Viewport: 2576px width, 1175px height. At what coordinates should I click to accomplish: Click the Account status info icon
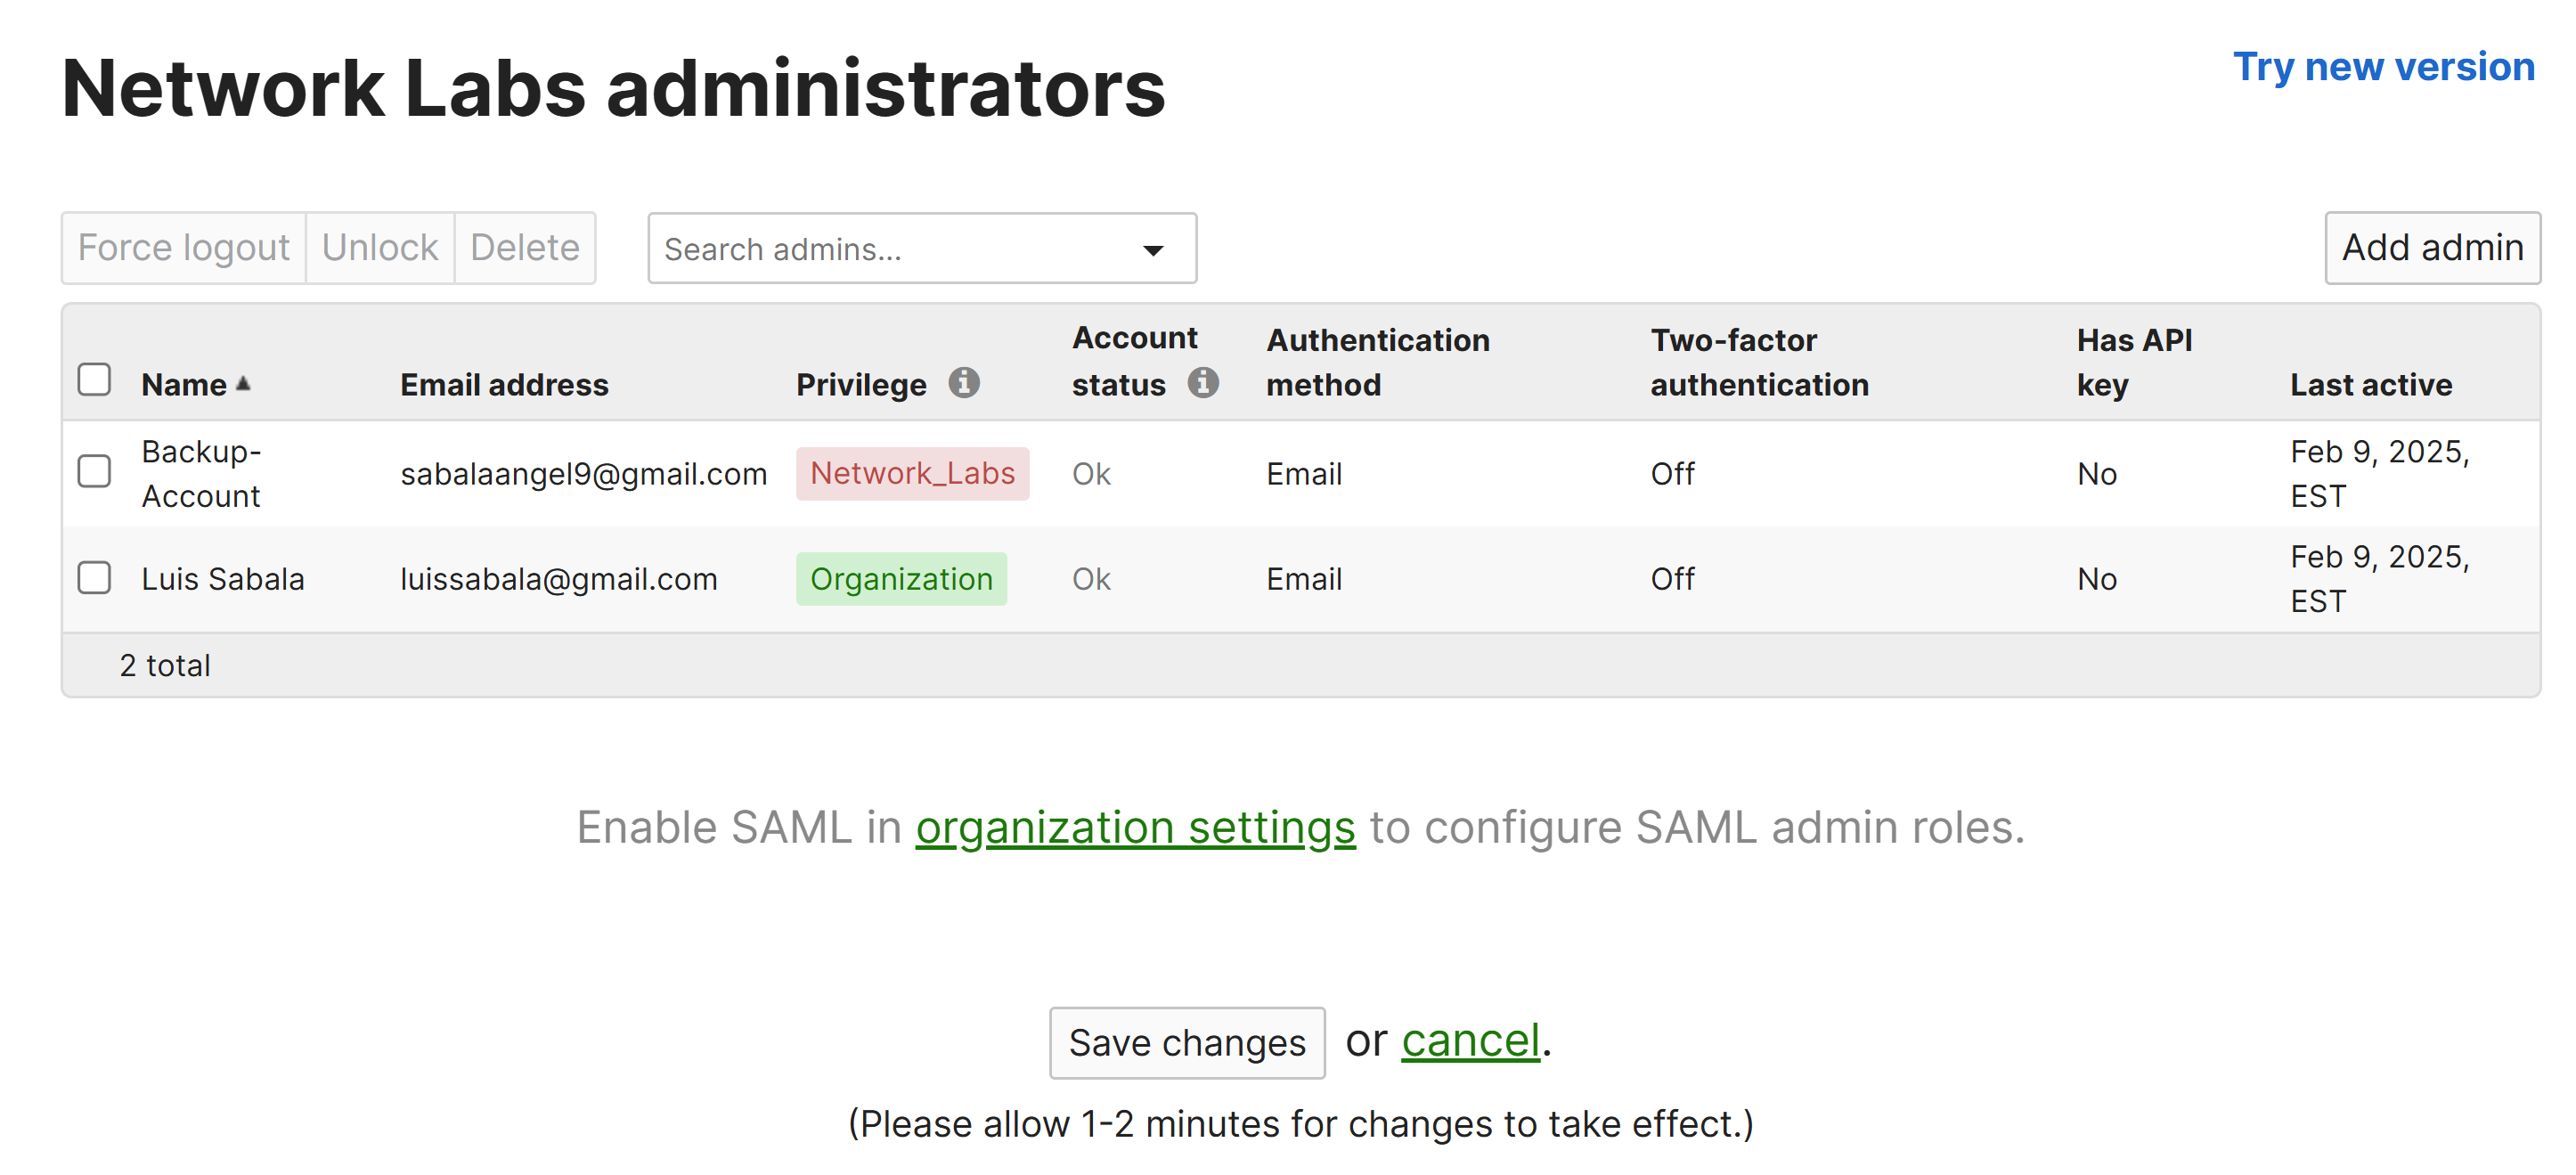(1202, 383)
